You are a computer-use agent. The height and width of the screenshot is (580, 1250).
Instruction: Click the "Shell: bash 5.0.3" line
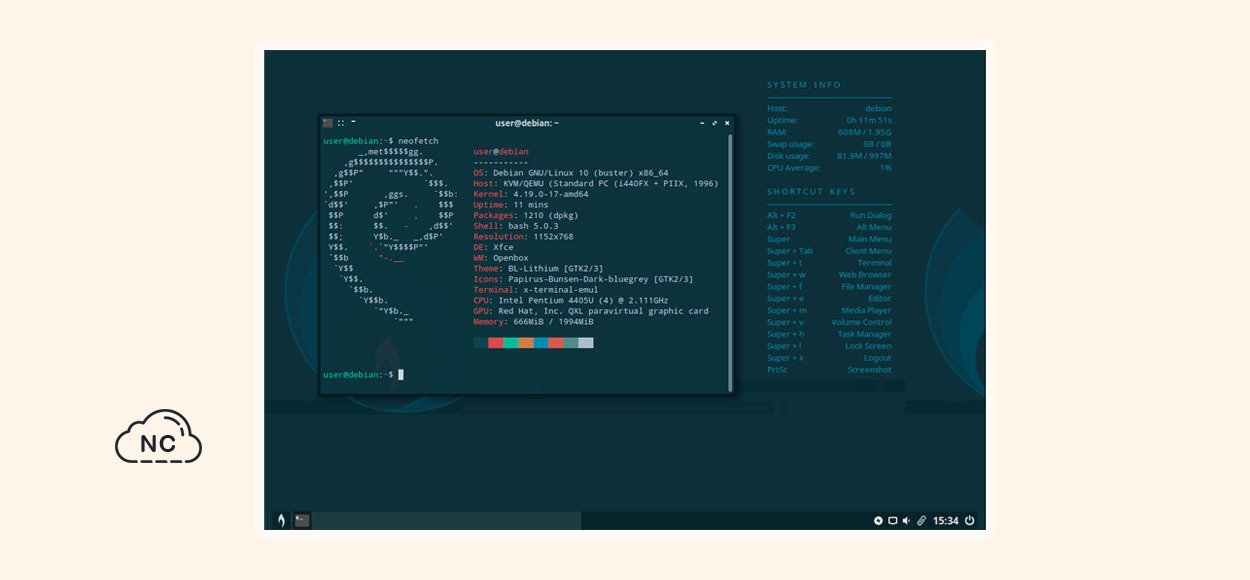(x=516, y=226)
